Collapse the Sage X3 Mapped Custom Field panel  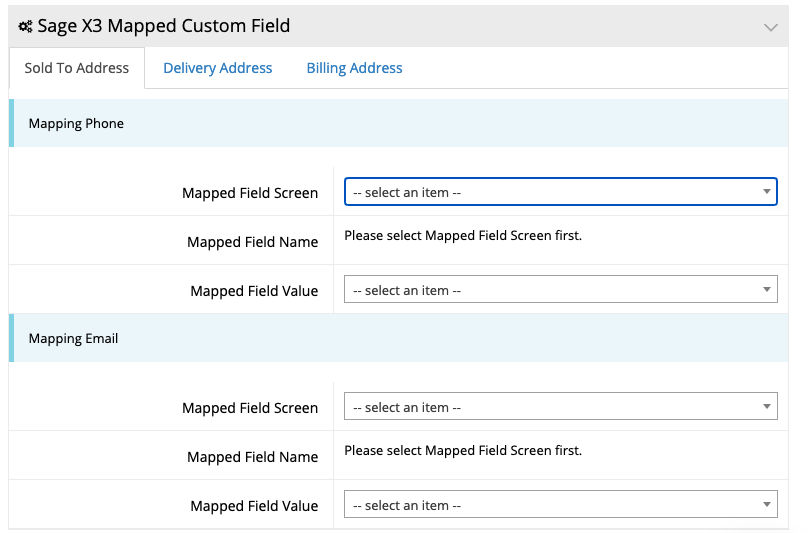coord(770,27)
